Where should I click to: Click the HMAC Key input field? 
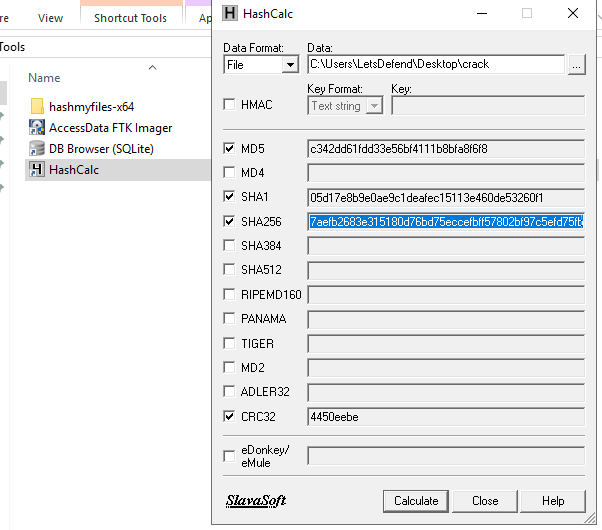pos(488,106)
